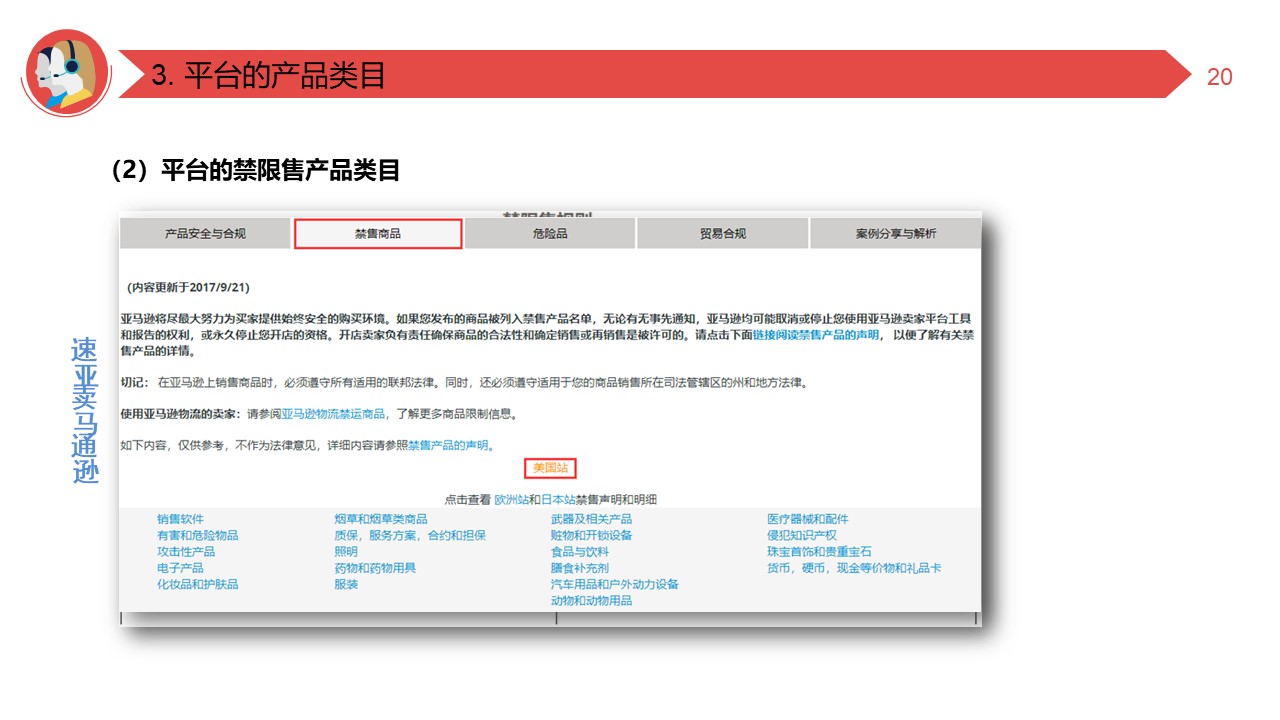Open the 电子产品 category
This screenshot has width=1280, height=720.
pyautogui.click(x=180, y=568)
